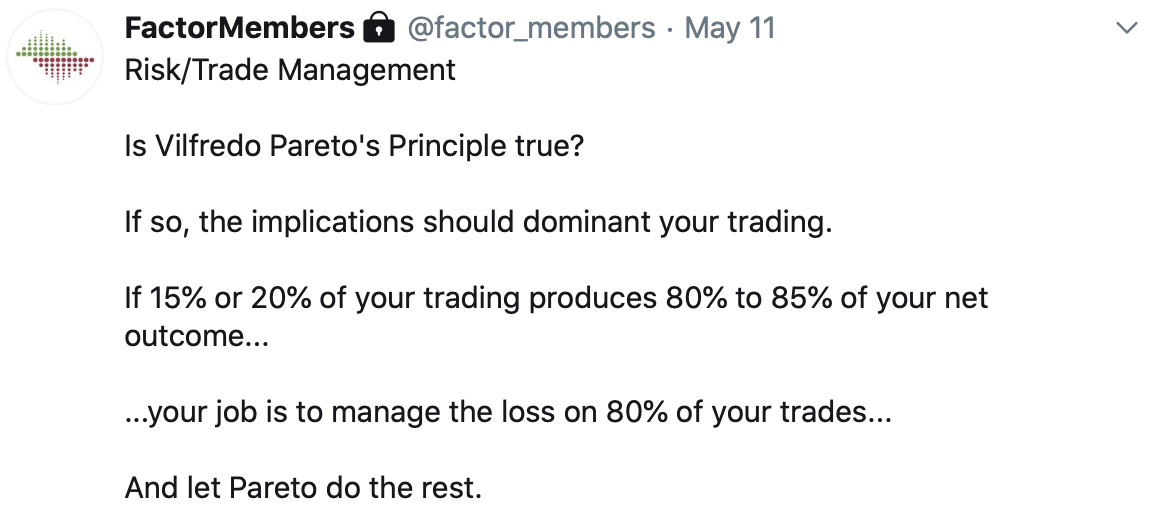1160x510 pixels.
Task: Click the closing line And let Pareto do the rest
Action: pos(303,488)
